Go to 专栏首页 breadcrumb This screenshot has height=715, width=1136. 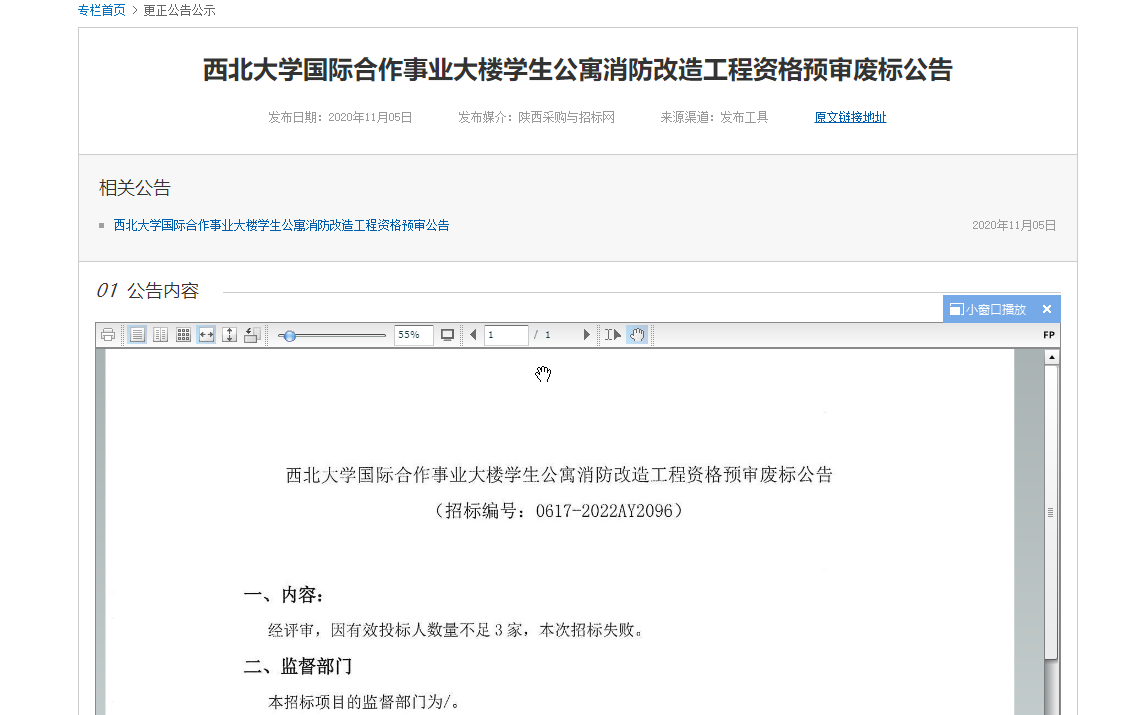tap(102, 10)
